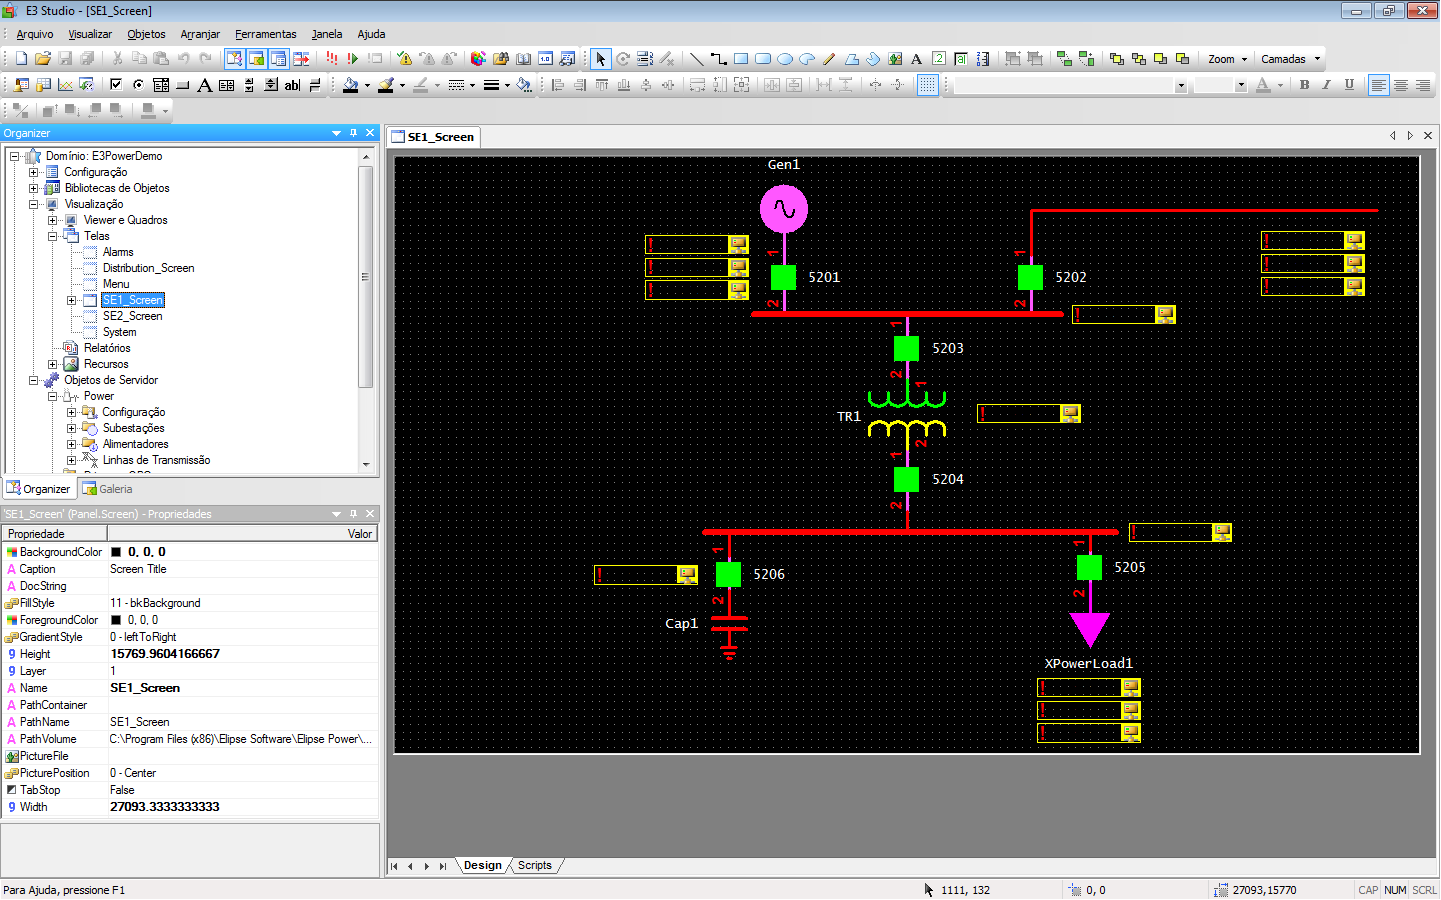Viewport: 1441px width, 900px height.
Task: Open file using the folder icon
Action: 43,59
